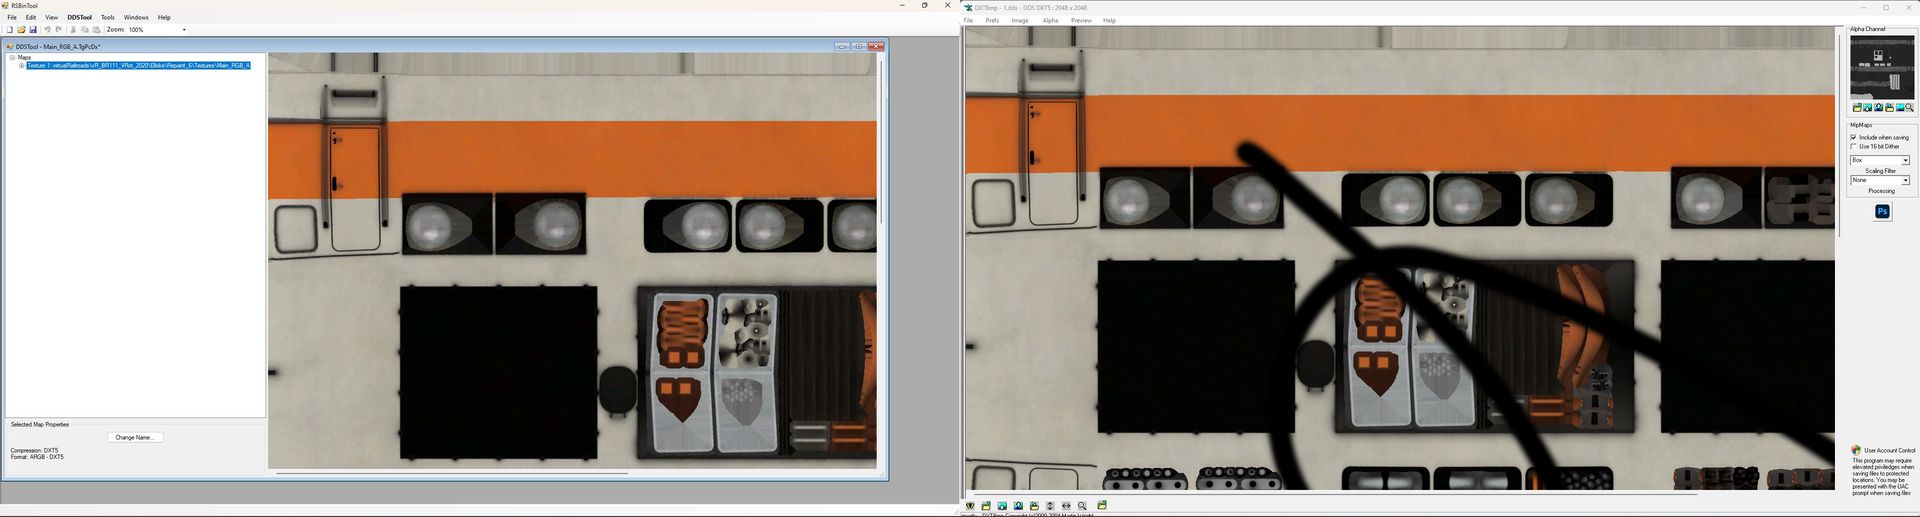Open Image menu in DXTBmp

tap(1020, 20)
